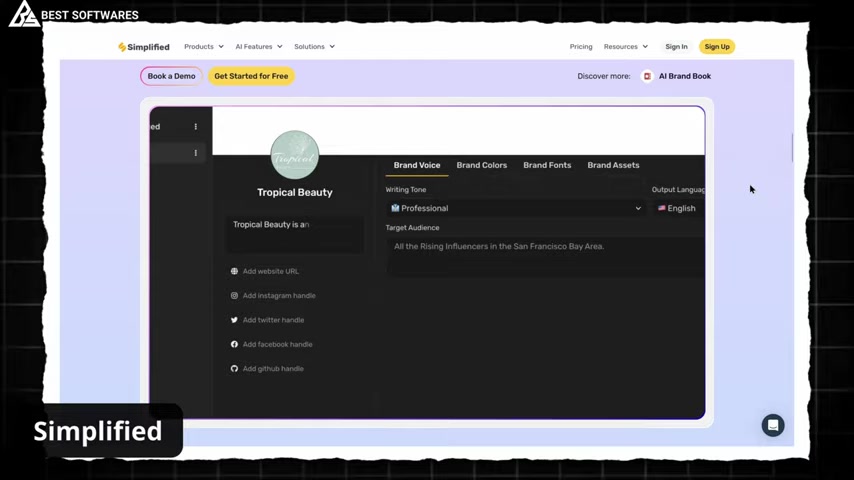This screenshot has height=480, width=854.
Task: Book a Demo
Action: tap(171, 76)
